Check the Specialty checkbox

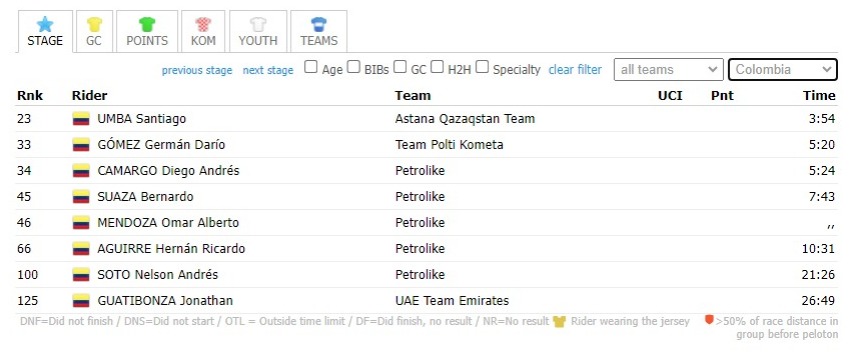pyautogui.click(x=482, y=67)
